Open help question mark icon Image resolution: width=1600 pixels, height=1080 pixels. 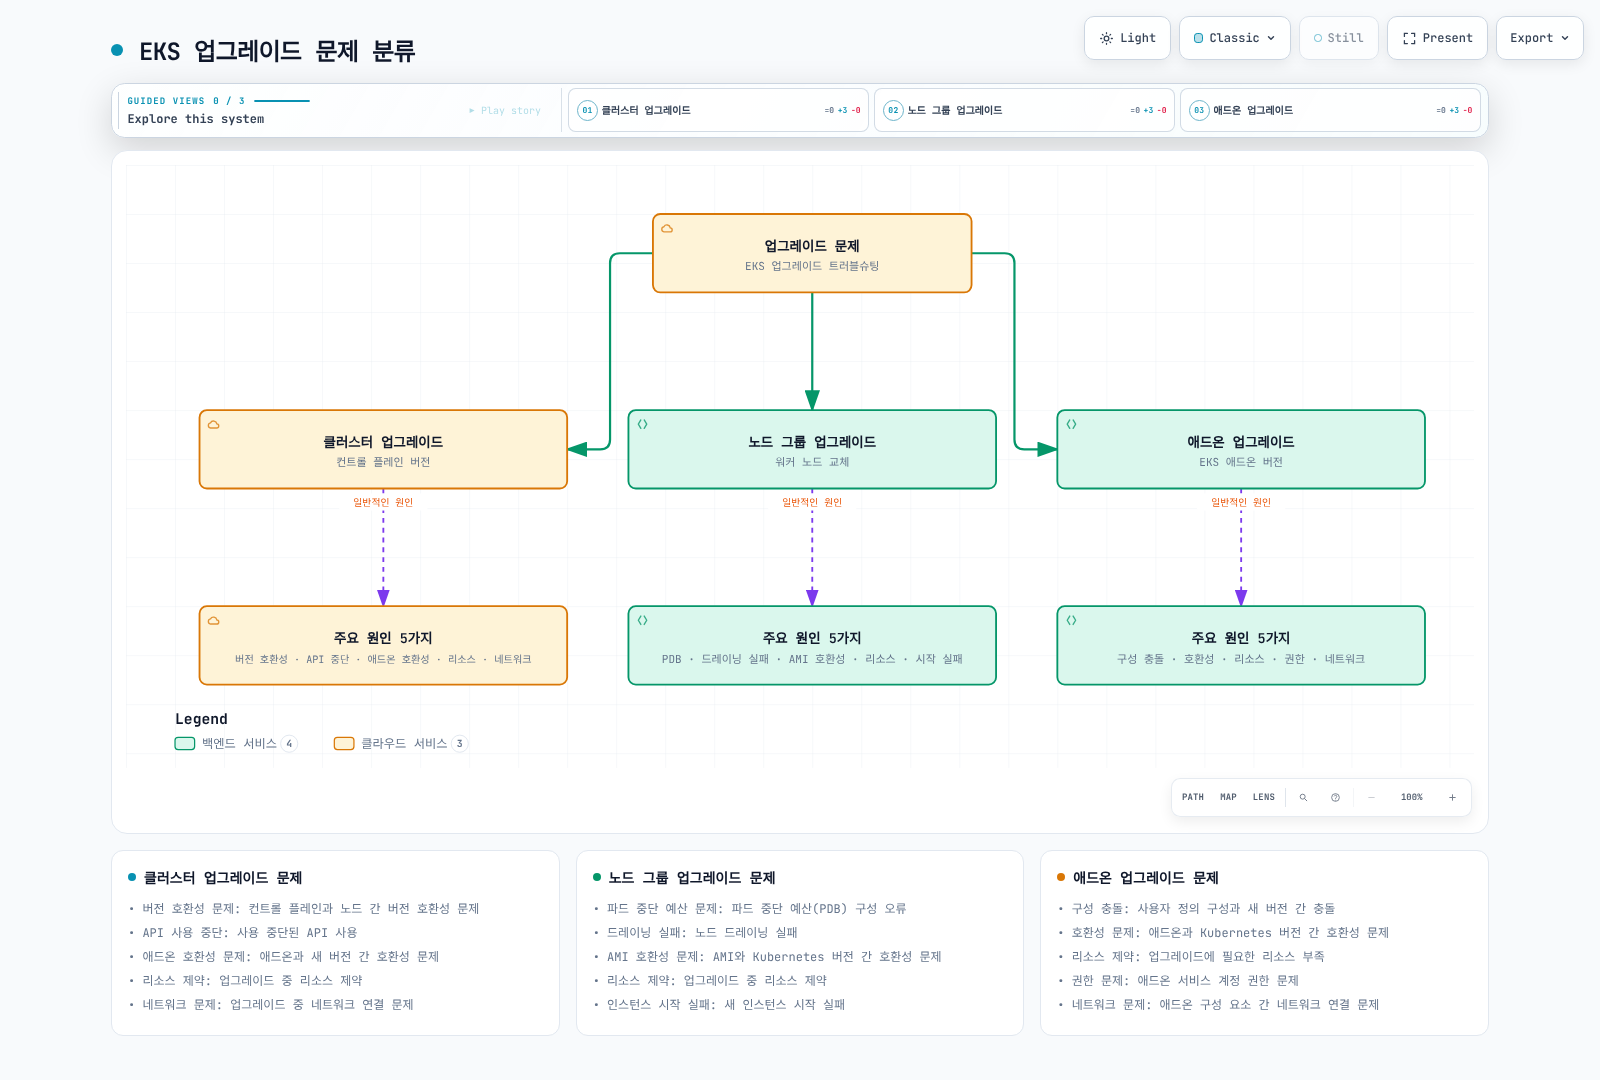click(1335, 797)
